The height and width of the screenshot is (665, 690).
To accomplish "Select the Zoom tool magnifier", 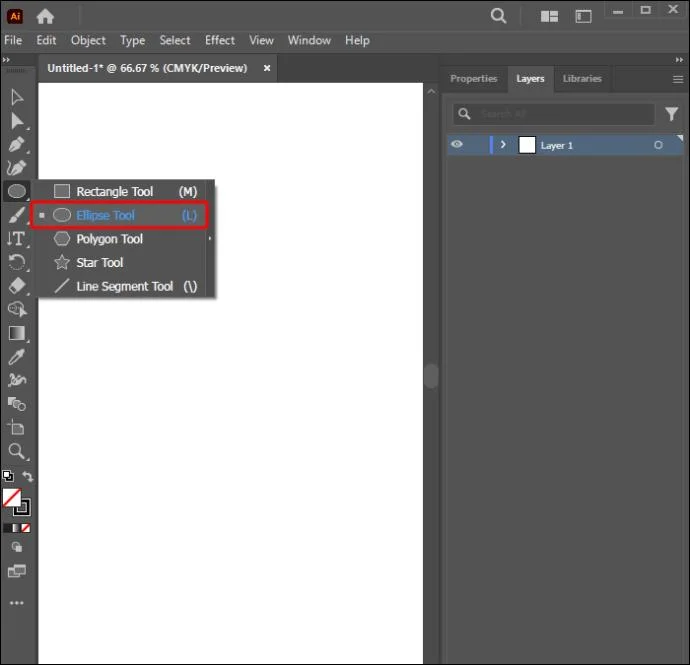I will pos(16,452).
